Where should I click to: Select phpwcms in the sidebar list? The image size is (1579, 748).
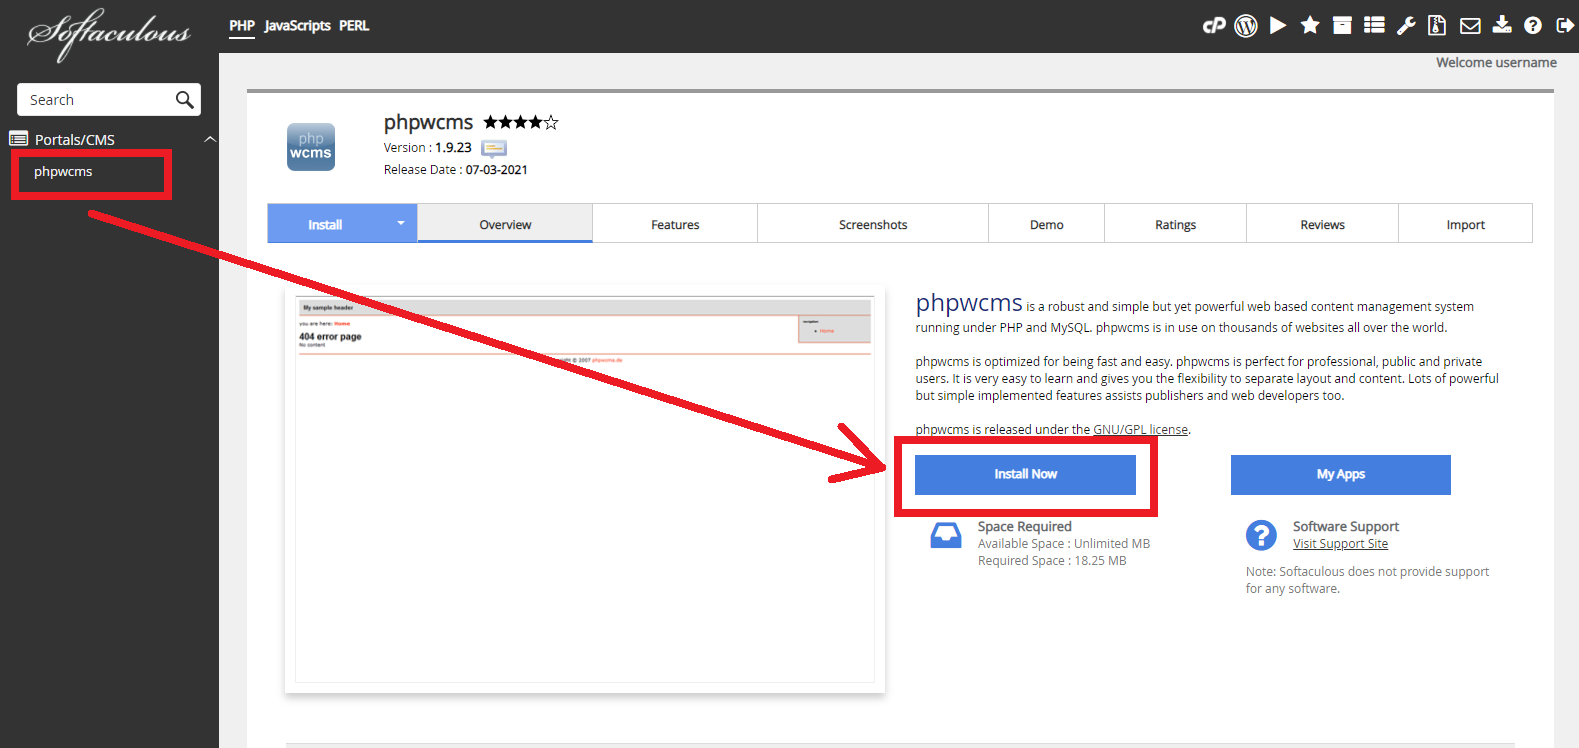coord(63,172)
